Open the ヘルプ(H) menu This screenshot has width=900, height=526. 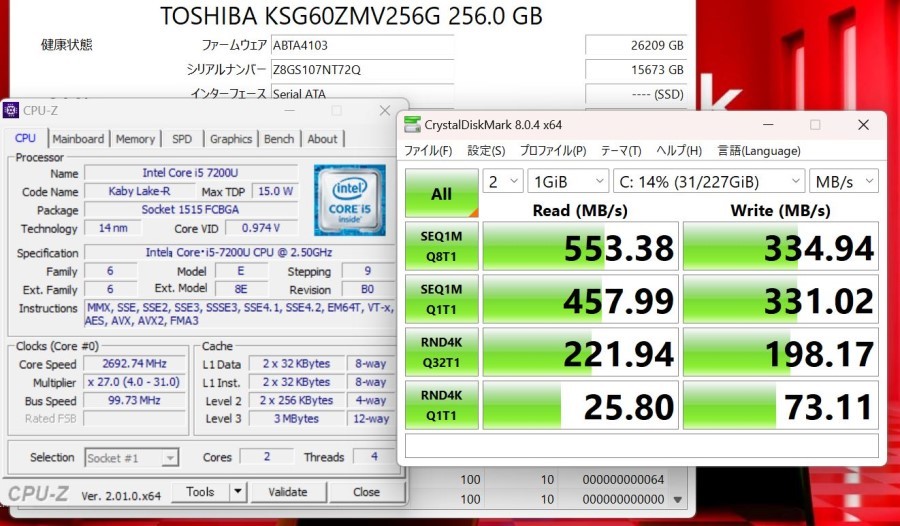click(x=679, y=150)
